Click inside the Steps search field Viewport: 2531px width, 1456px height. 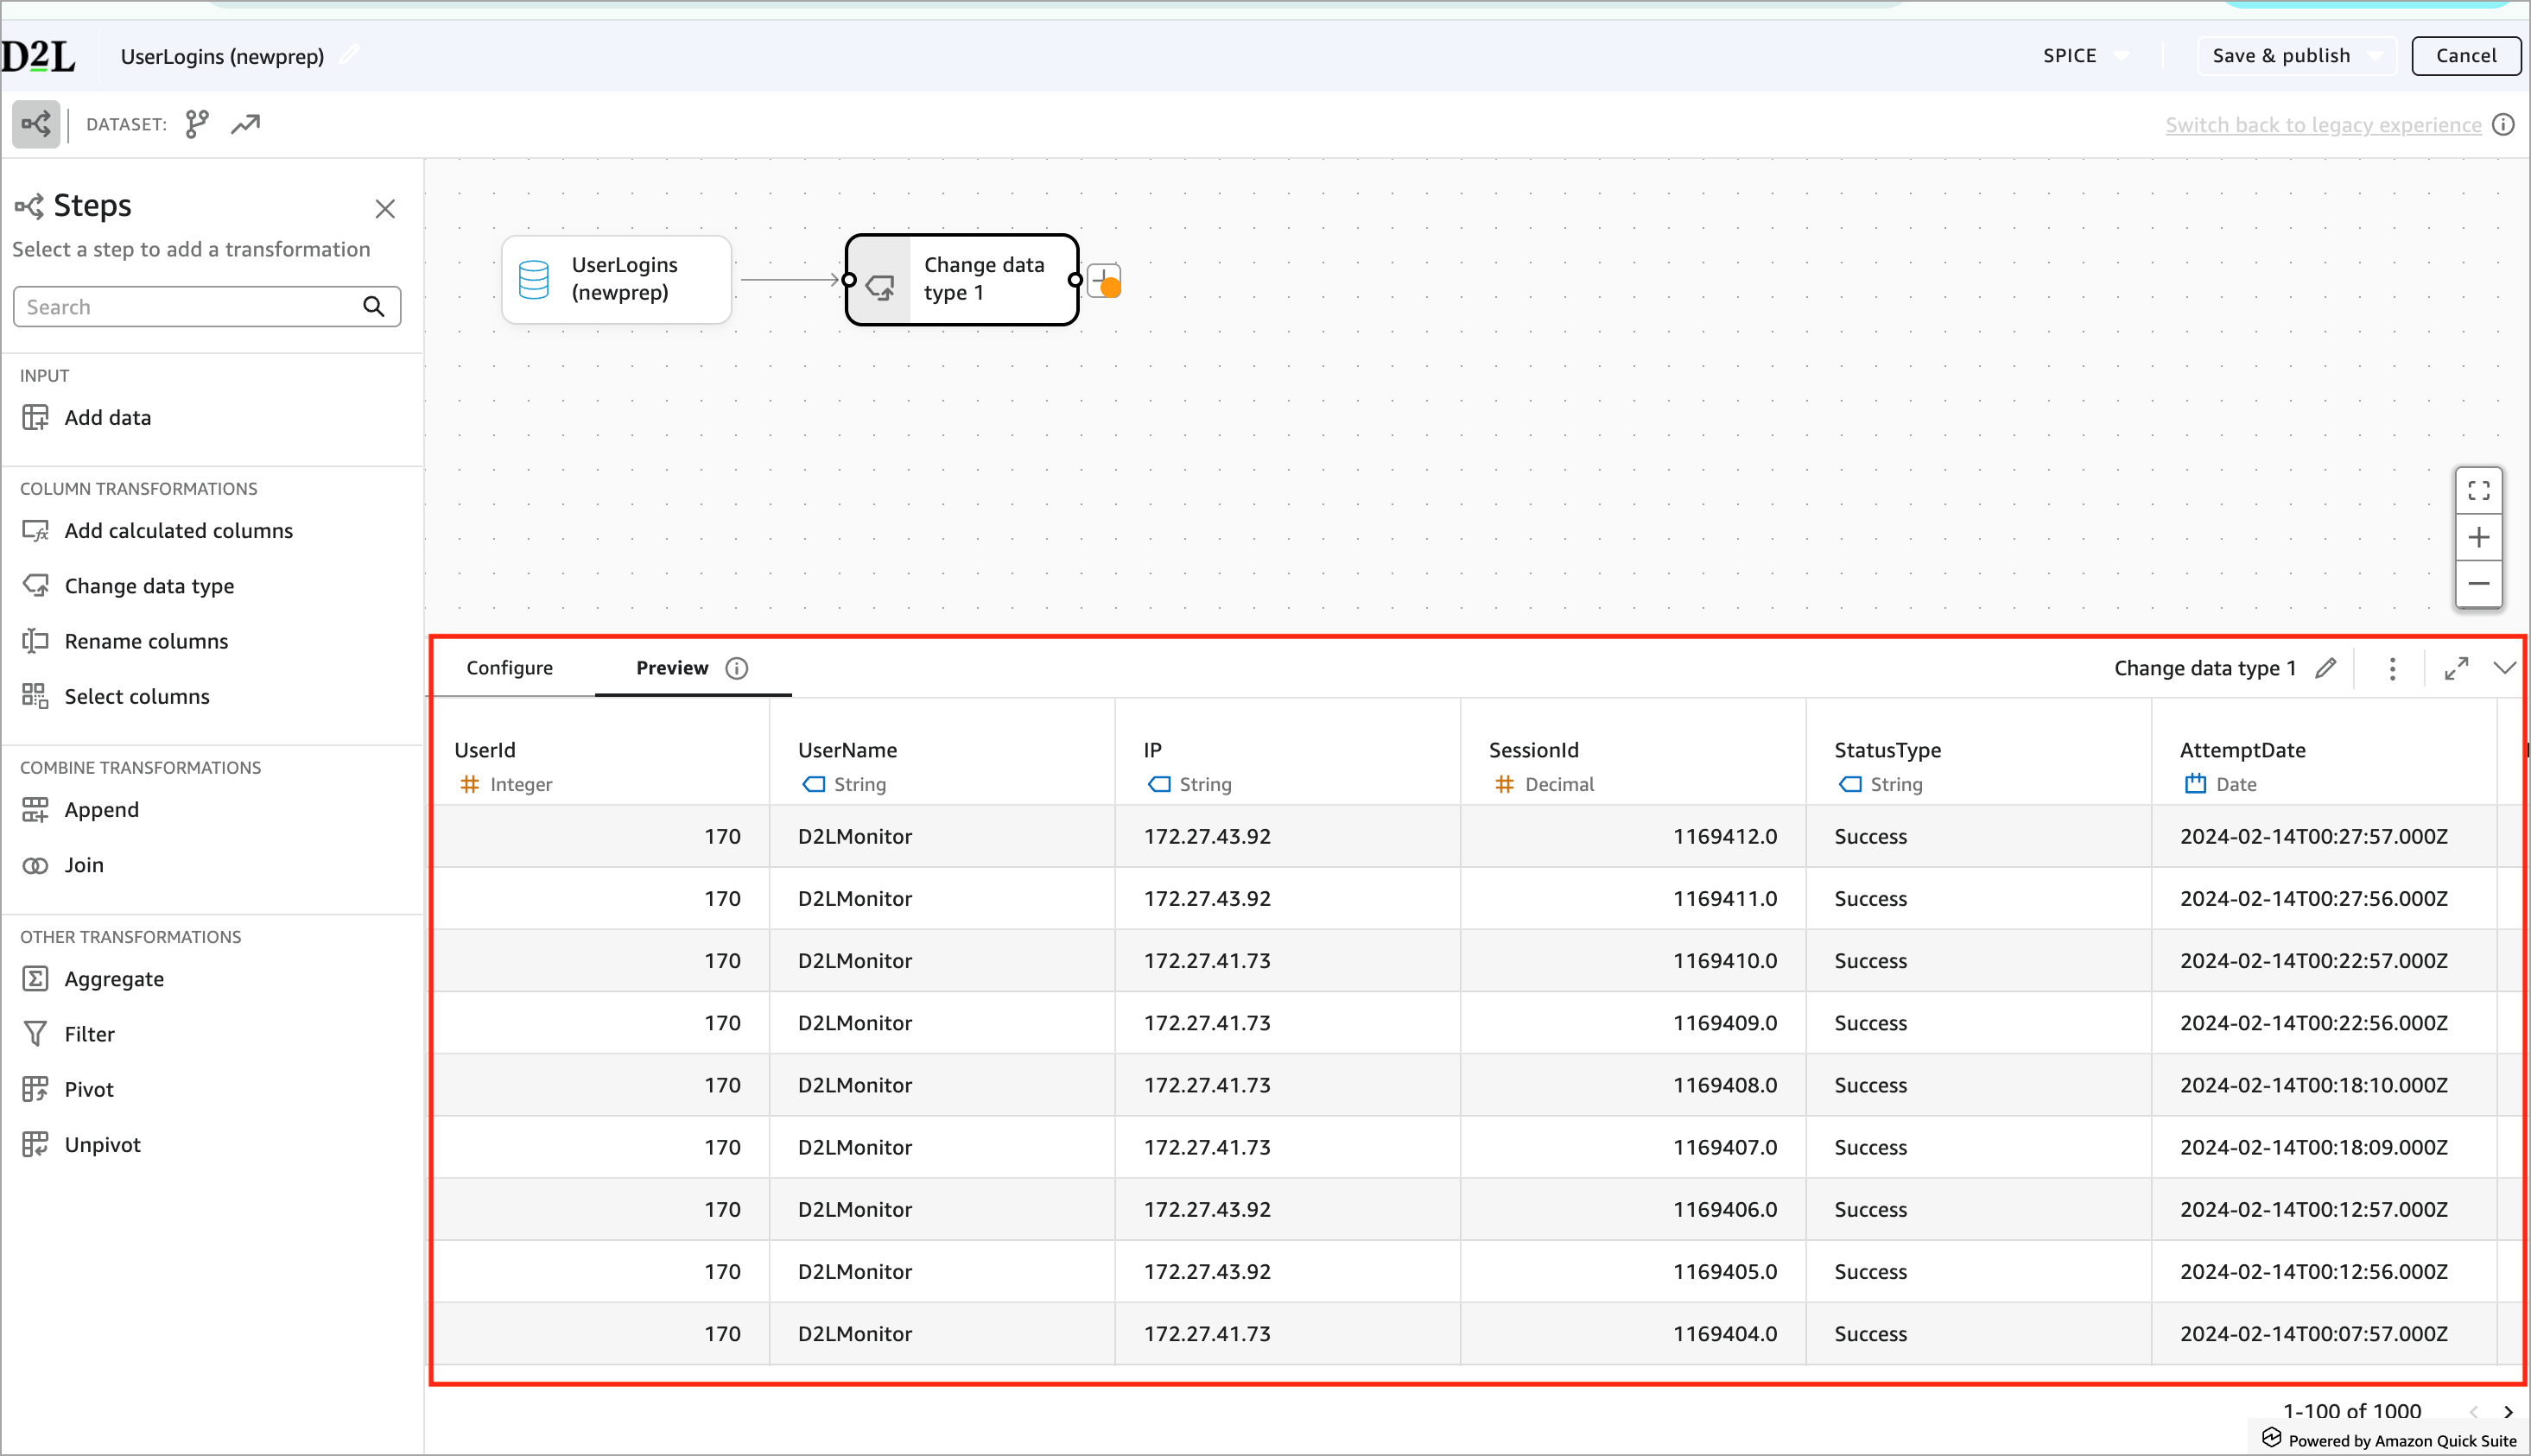[x=180, y=306]
